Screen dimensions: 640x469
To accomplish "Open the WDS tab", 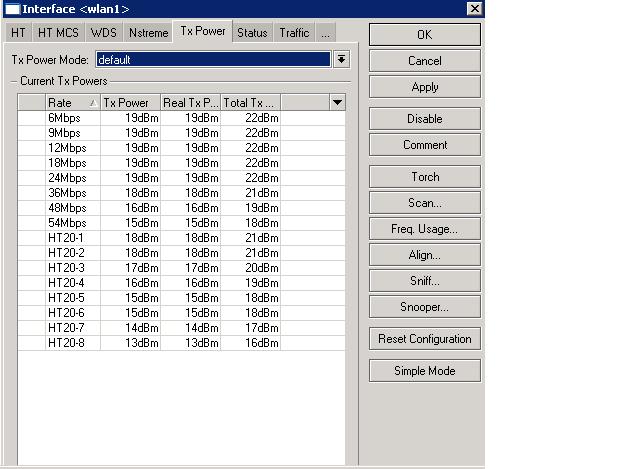I will (103, 33).
